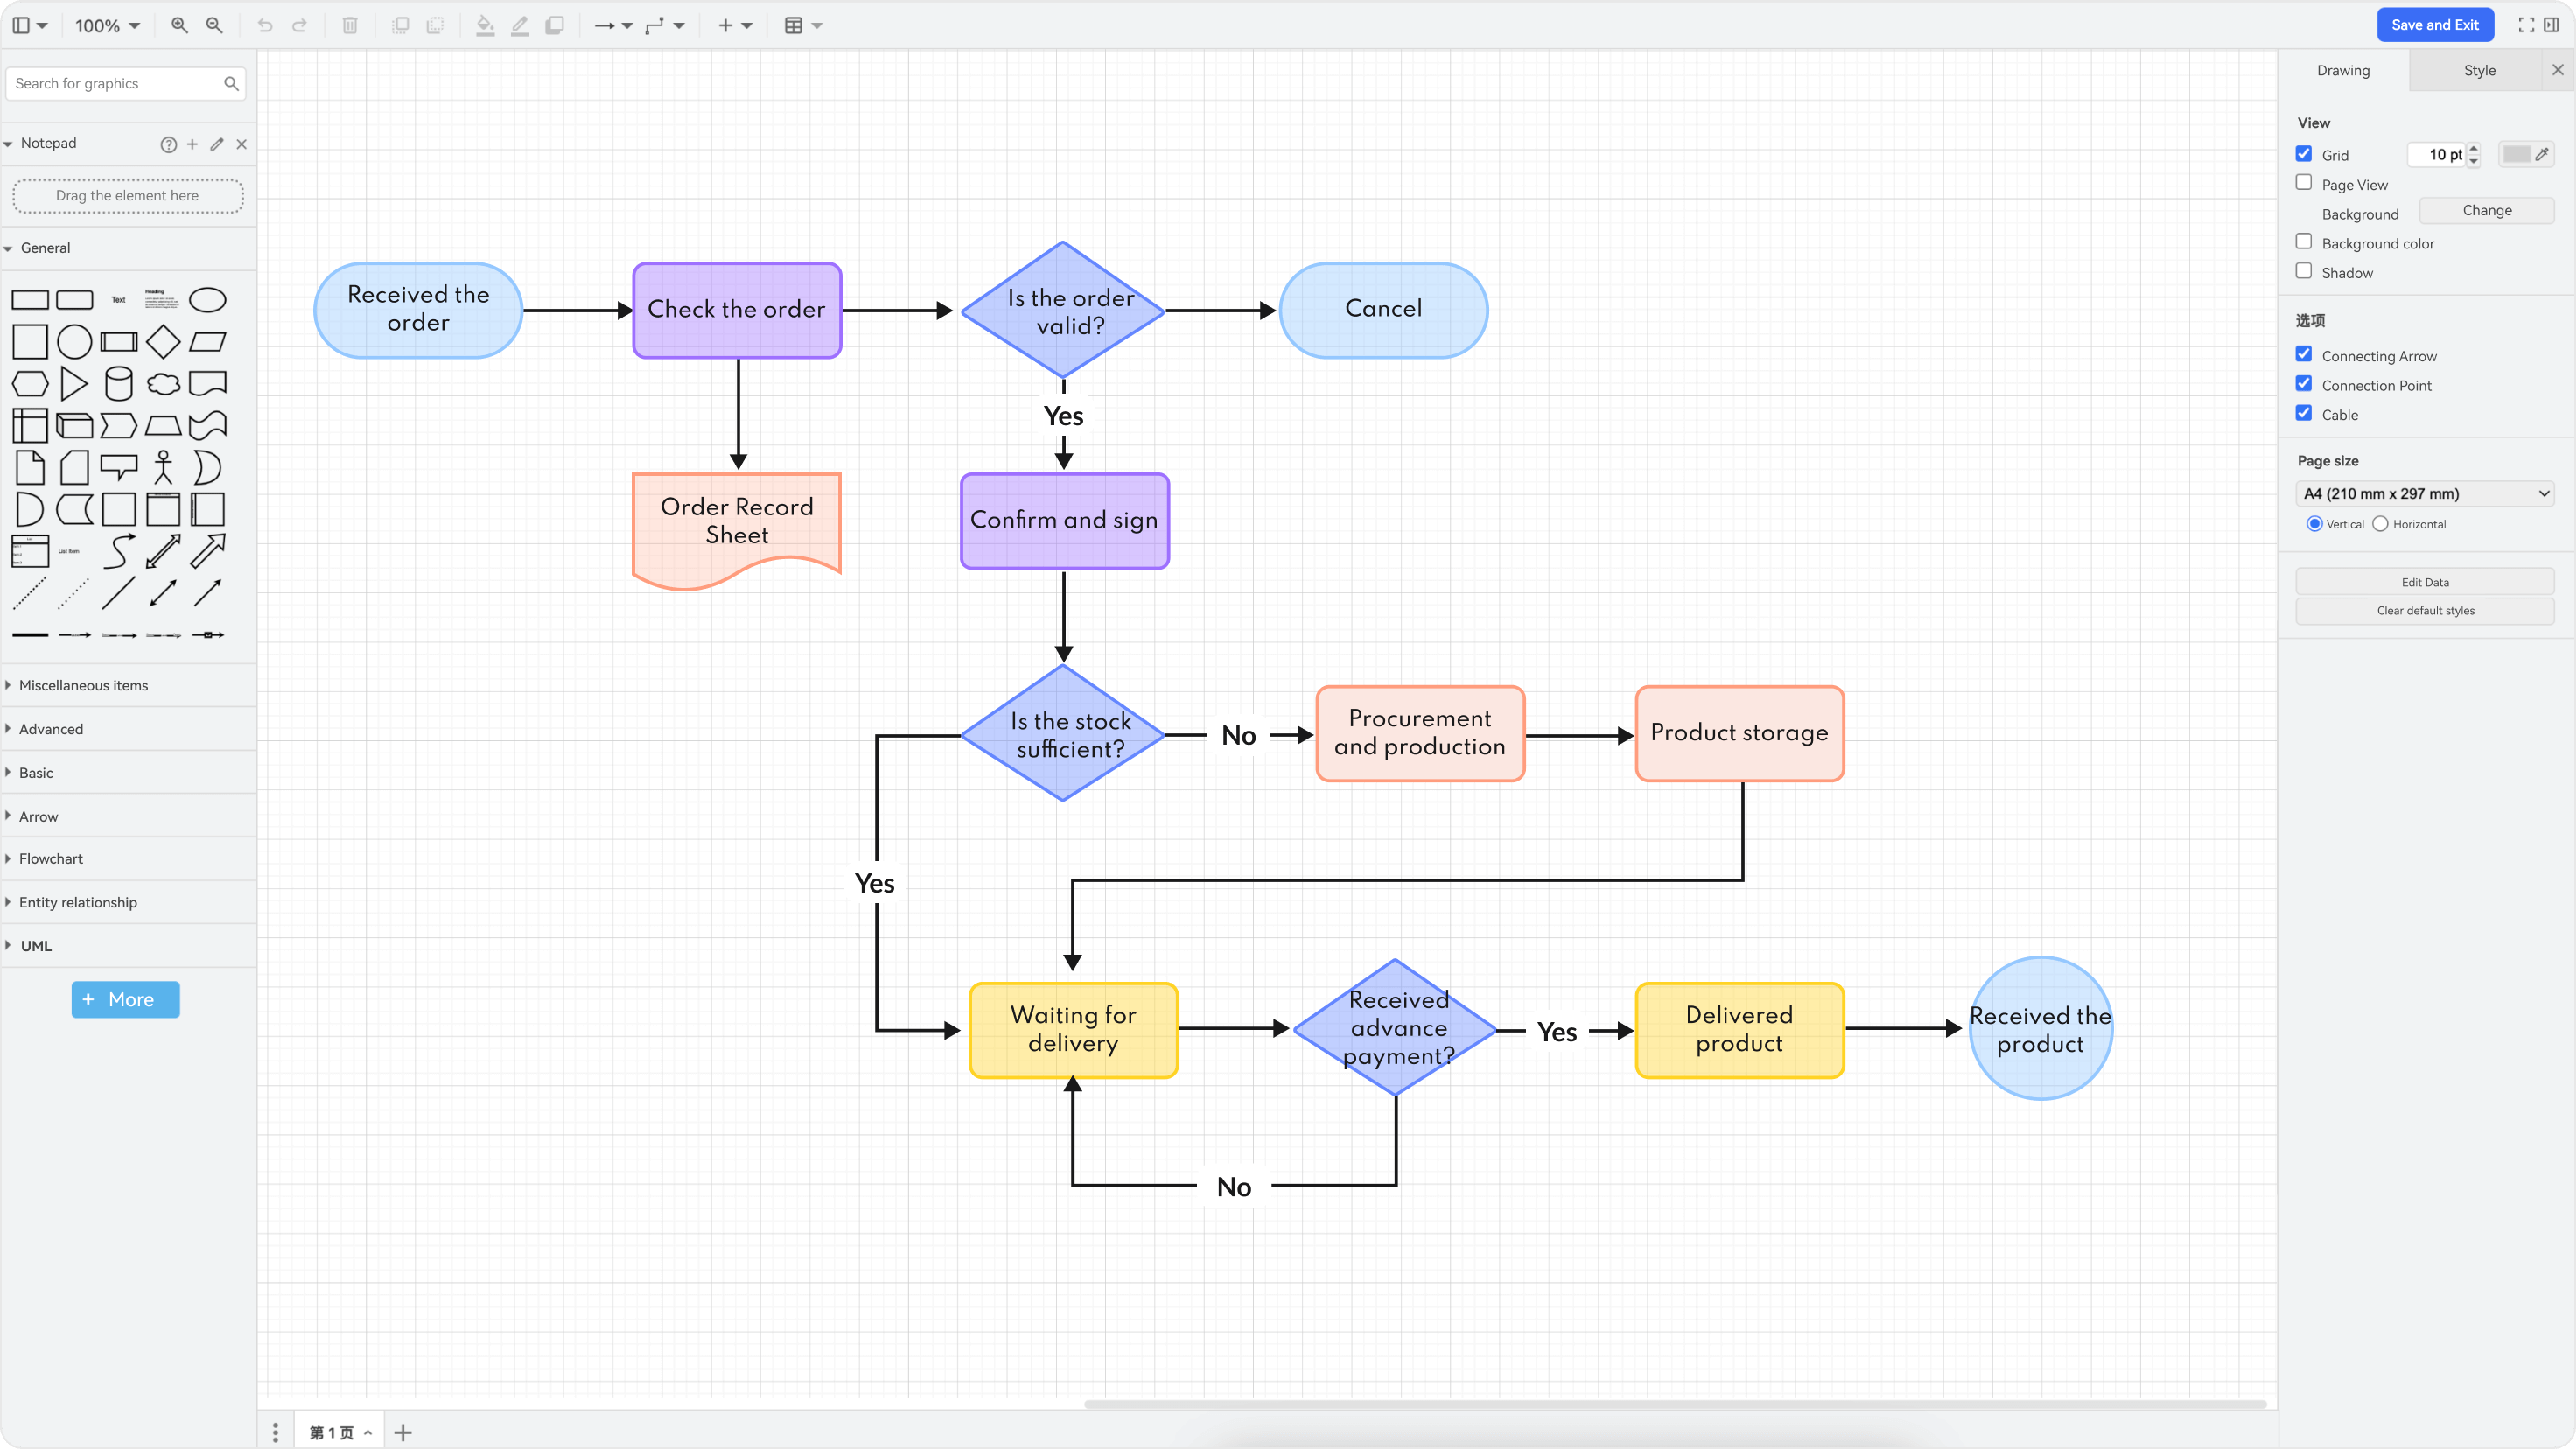
Task: Delete selection with the trash icon
Action: (x=350, y=25)
